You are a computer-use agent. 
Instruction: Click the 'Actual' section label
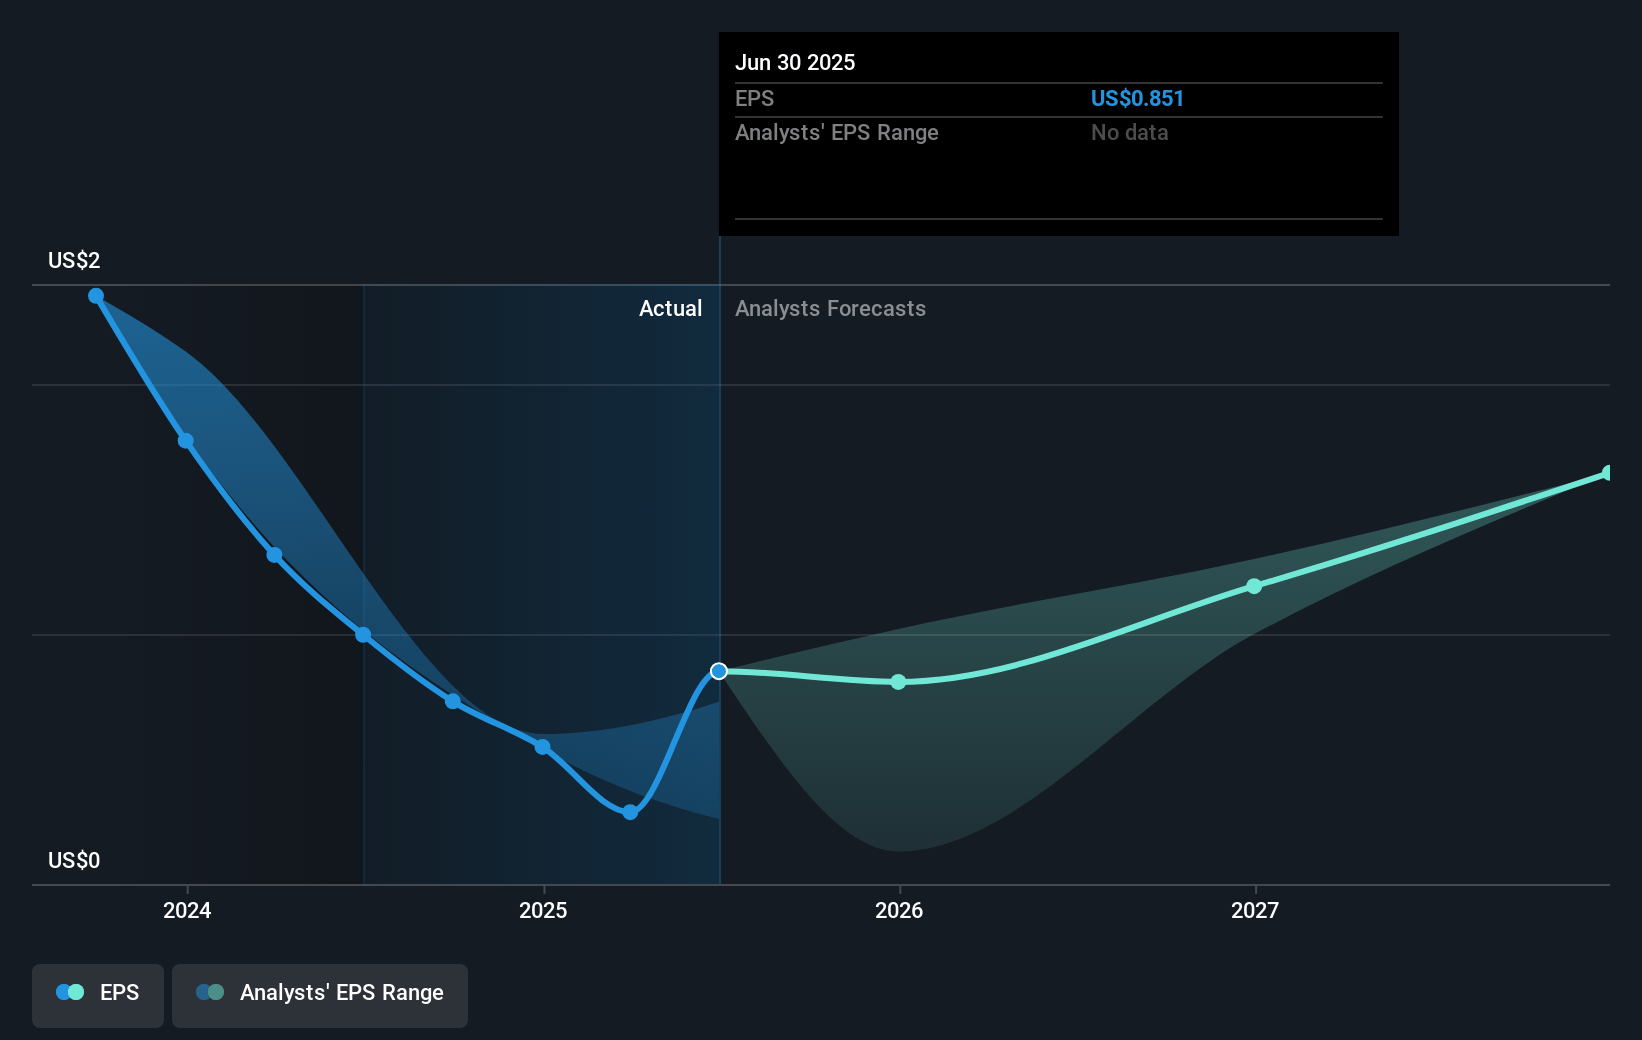pos(670,308)
